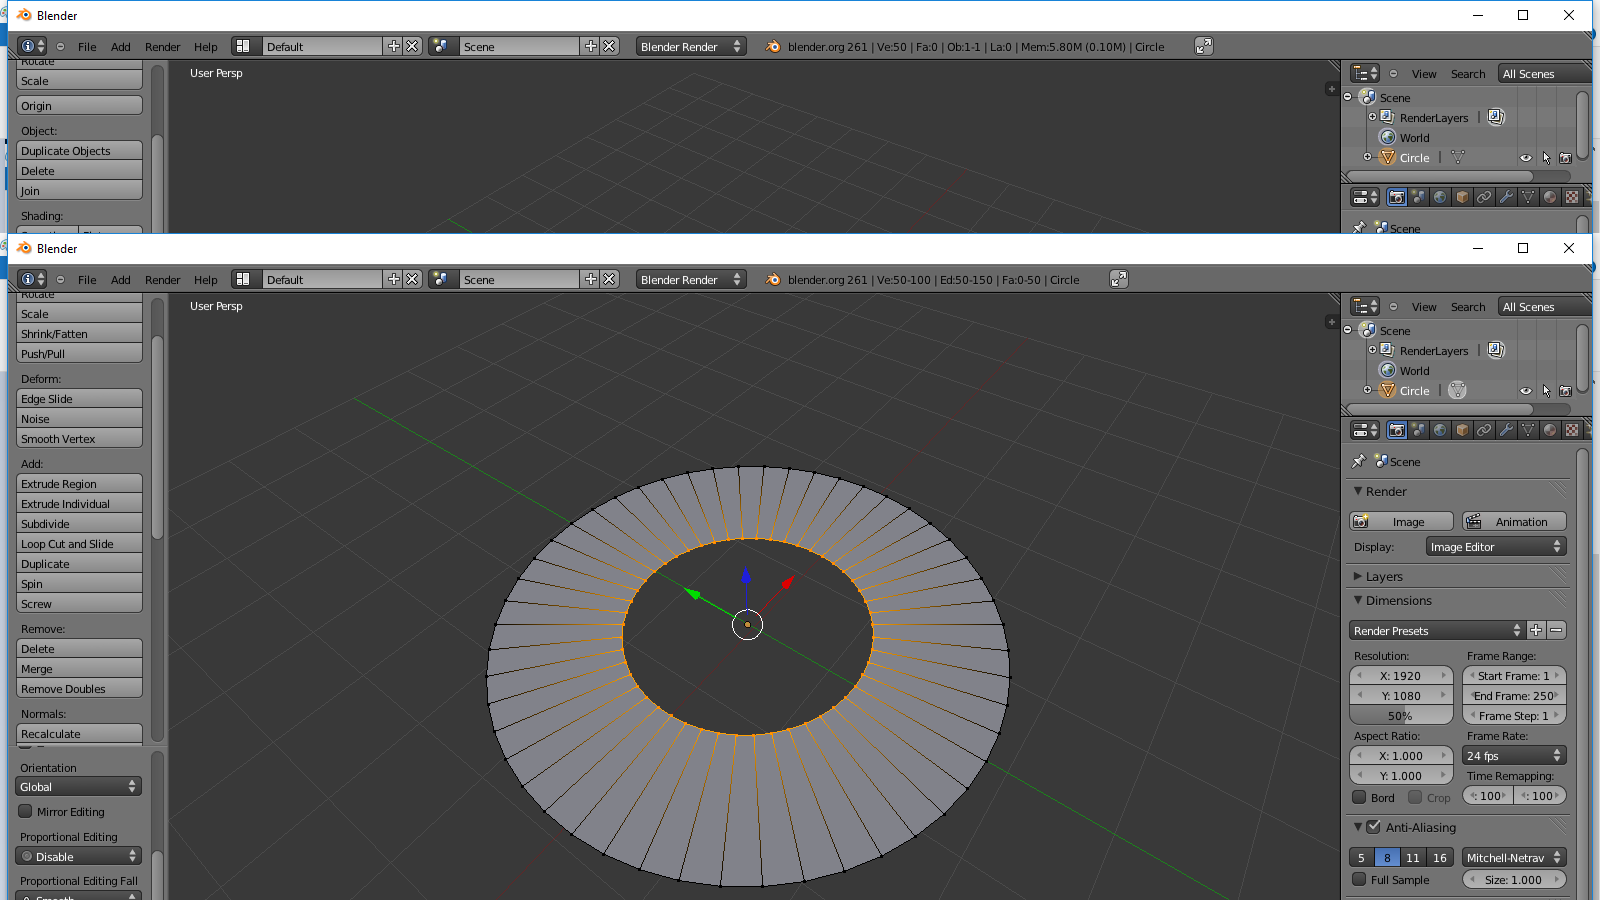Viewport: 1600px width, 900px height.
Task: Open Material sphere tab in front window
Action: (1550, 430)
